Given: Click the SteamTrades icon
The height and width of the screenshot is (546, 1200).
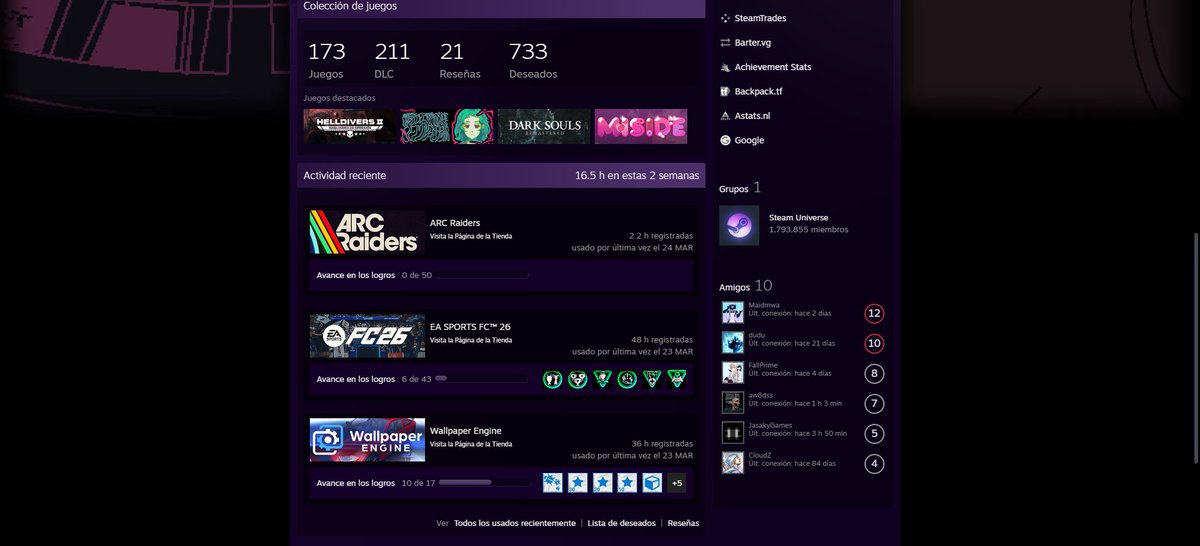Looking at the screenshot, I should point(725,18).
